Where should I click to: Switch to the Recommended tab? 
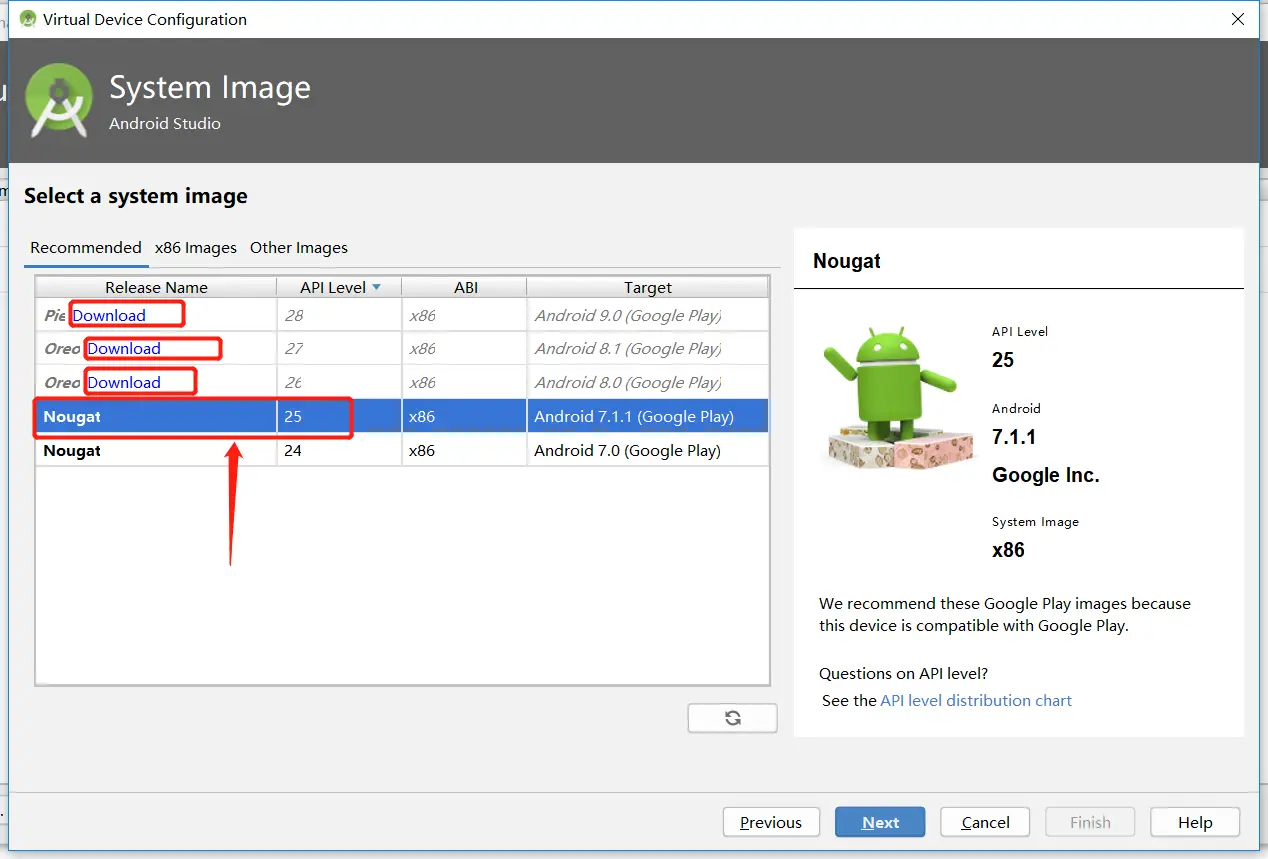(x=86, y=247)
